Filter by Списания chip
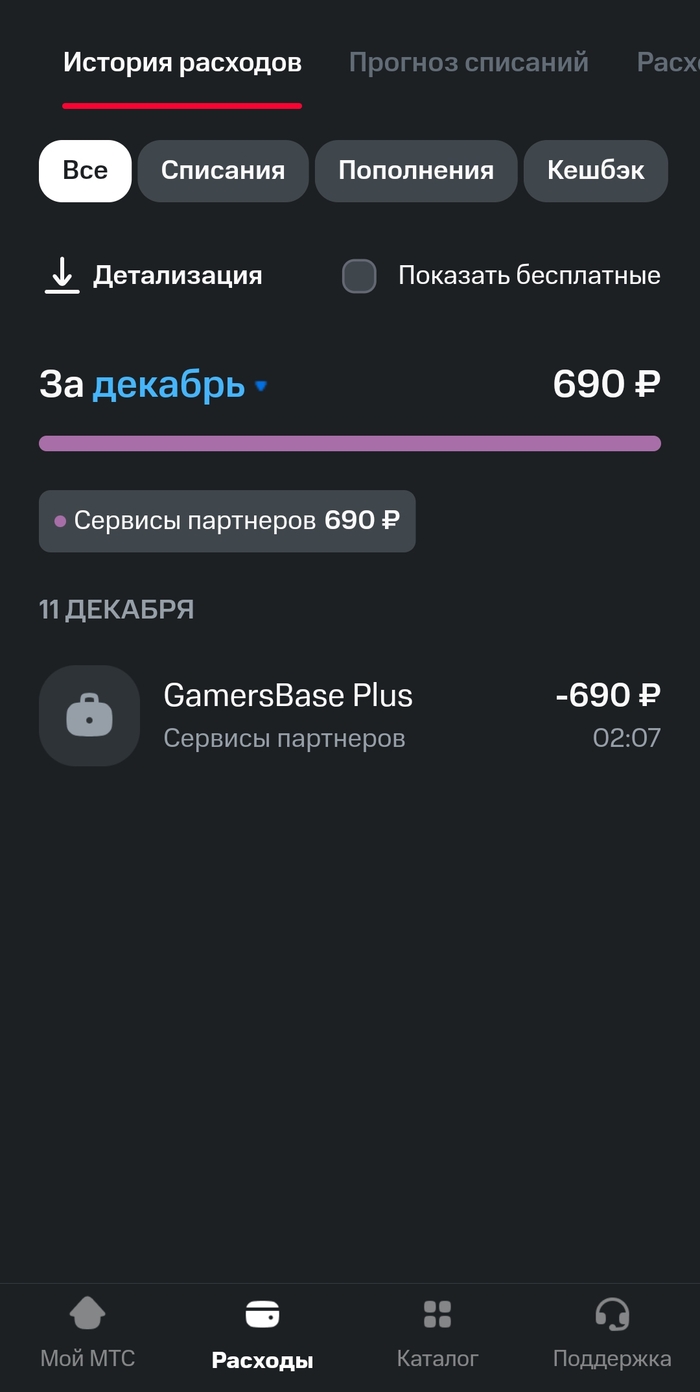This screenshot has height=1392, width=700. click(x=223, y=171)
